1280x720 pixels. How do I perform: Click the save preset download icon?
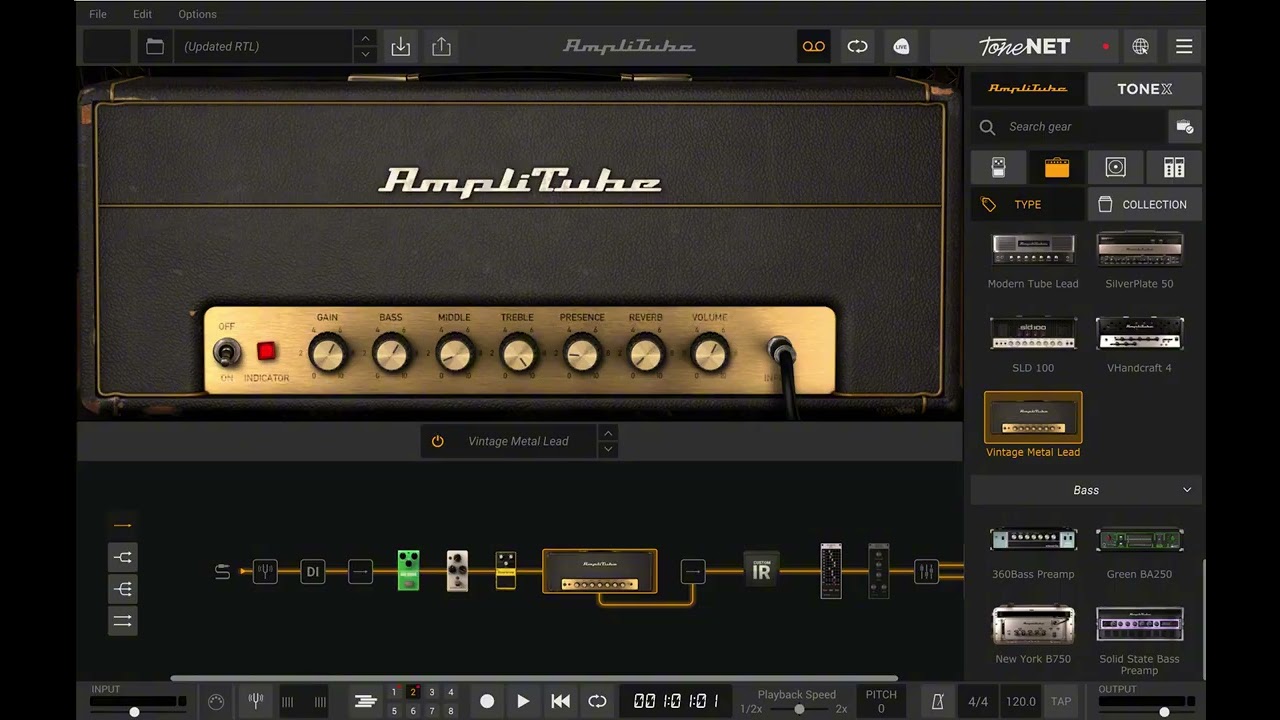click(x=400, y=46)
